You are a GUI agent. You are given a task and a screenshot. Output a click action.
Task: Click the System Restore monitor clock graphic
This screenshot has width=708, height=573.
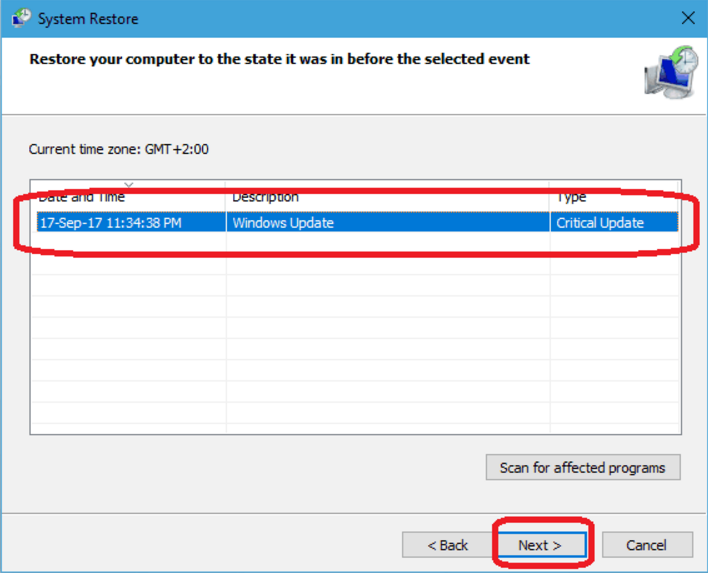(x=671, y=72)
